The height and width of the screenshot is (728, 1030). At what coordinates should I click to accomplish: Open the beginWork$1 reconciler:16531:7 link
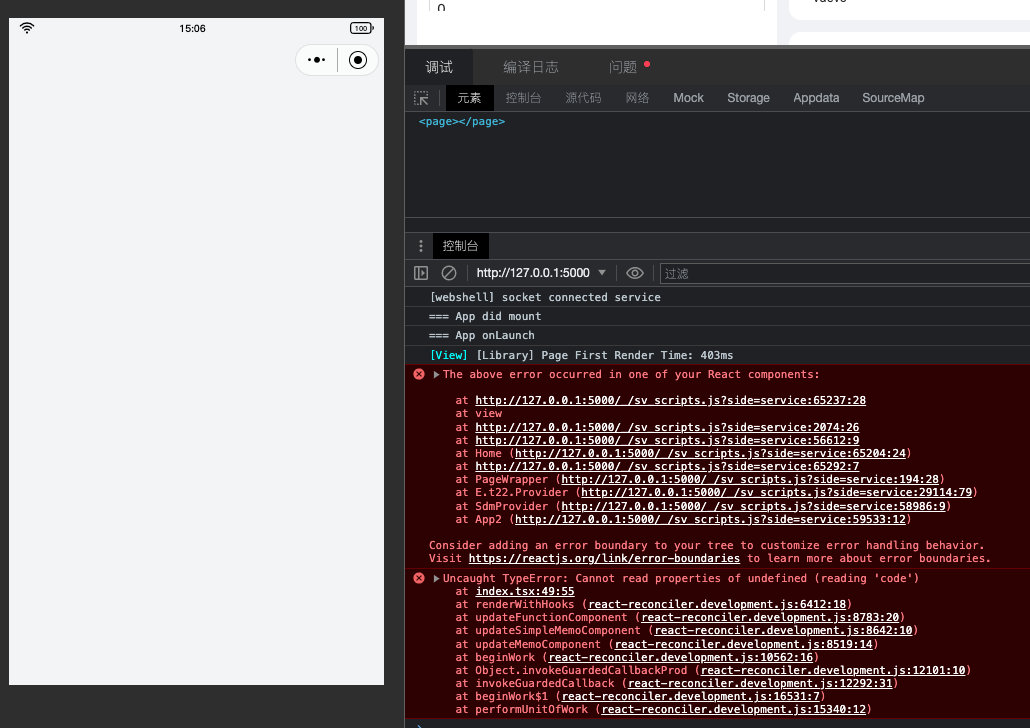tap(691, 696)
